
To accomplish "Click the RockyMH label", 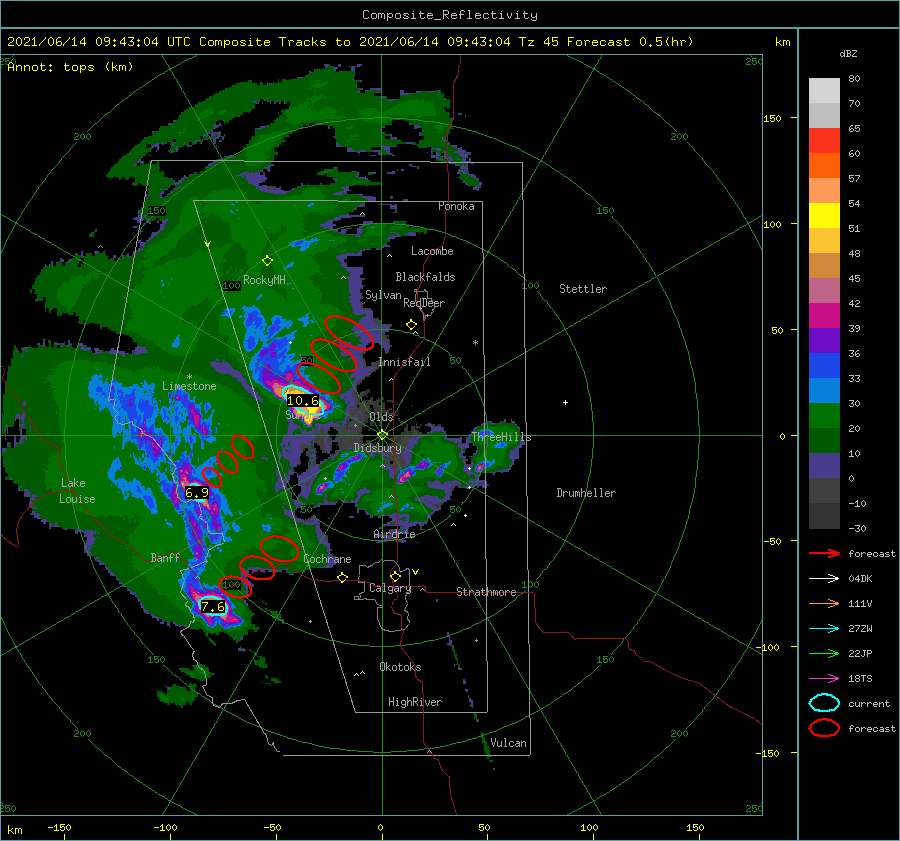I will point(264,280).
